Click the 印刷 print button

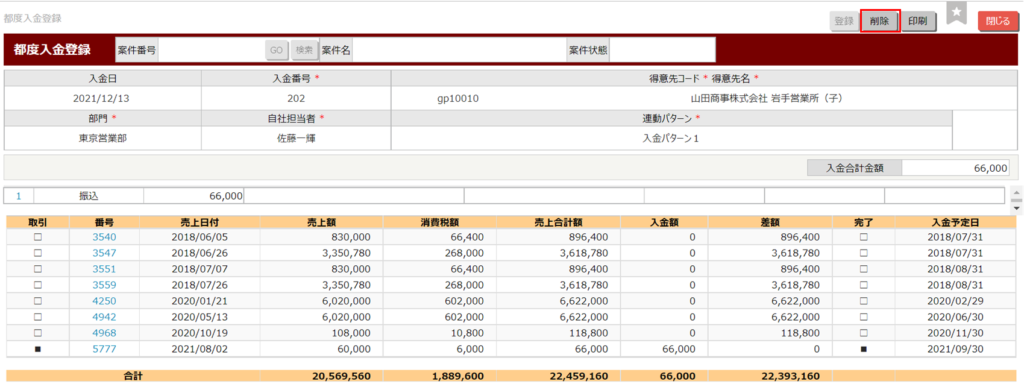(918, 21)
